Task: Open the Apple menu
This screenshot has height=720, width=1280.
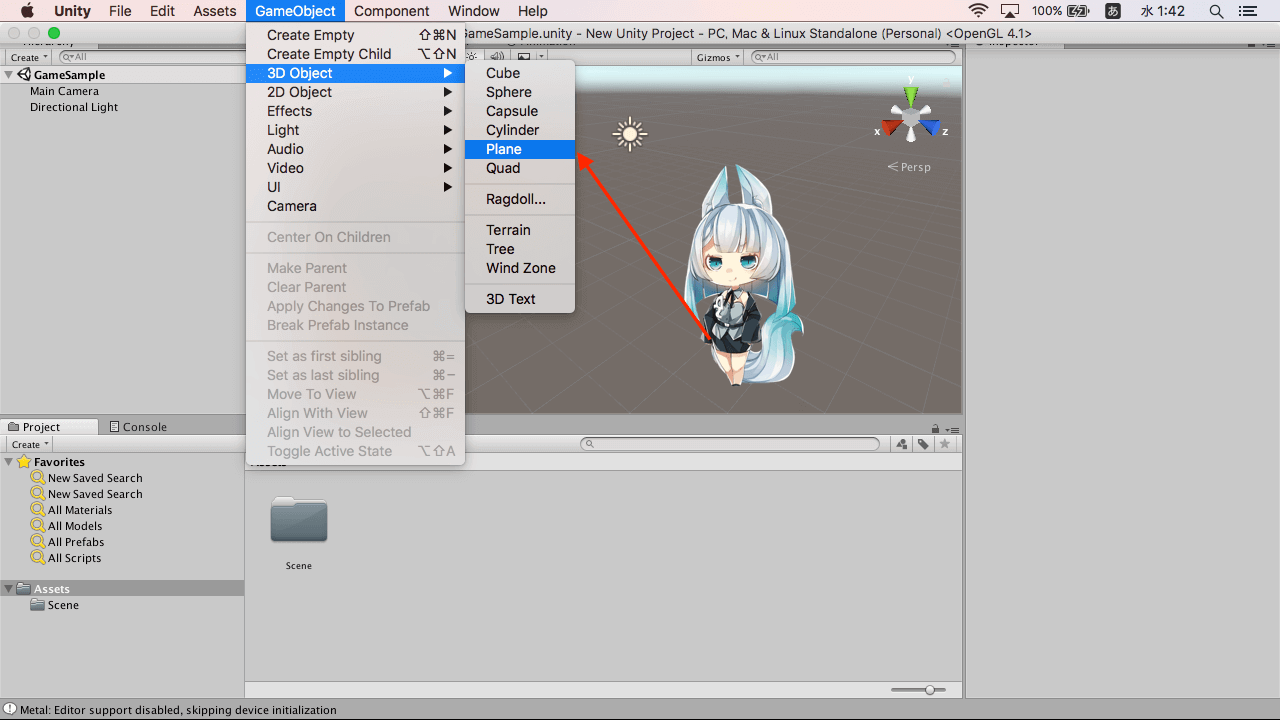Action: coord(27,11)
